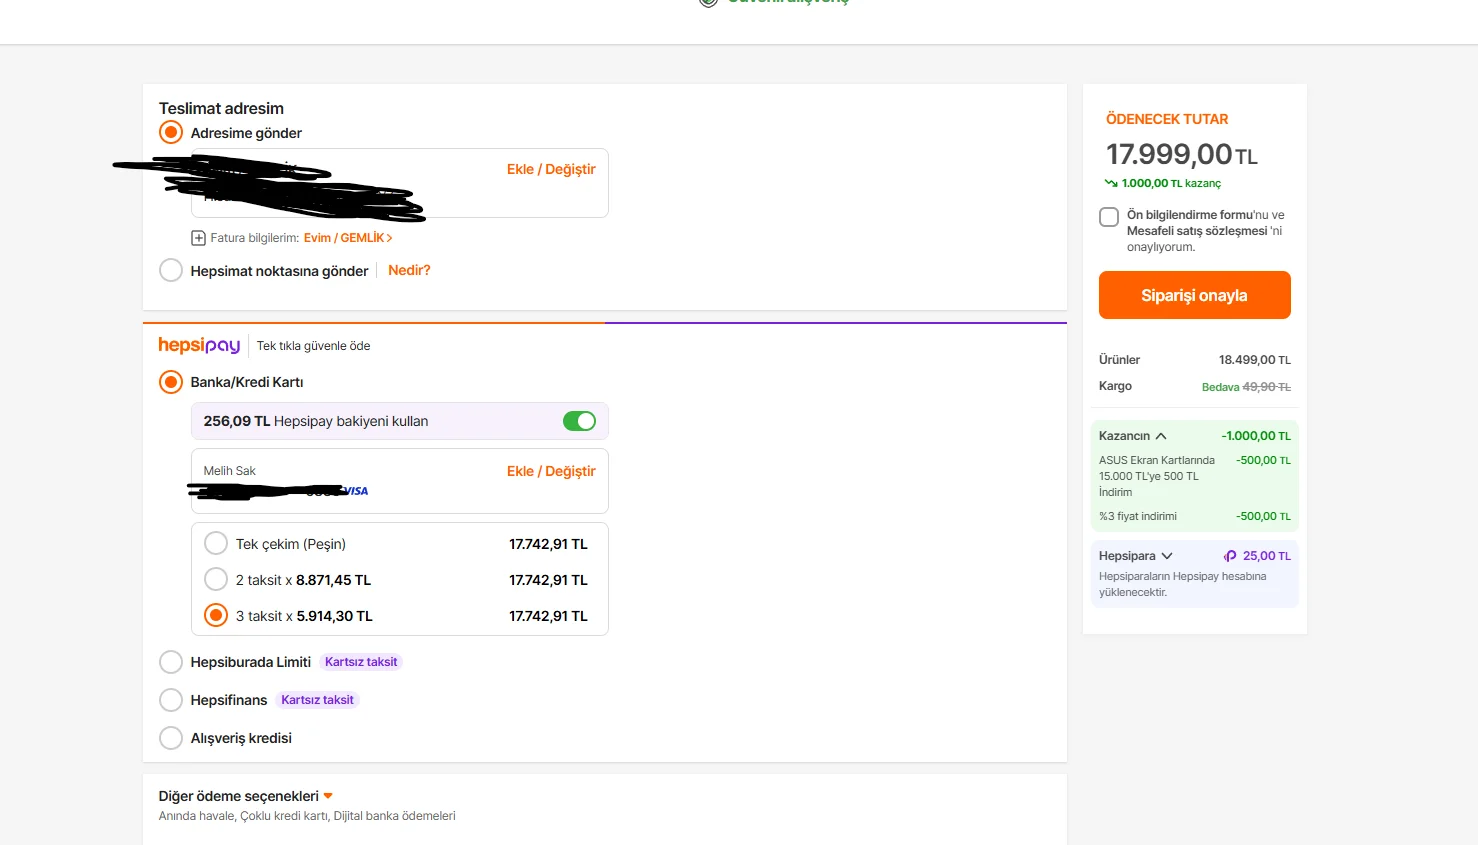
Task: Select Tek çekim (Peşin) payment
Action: [216, 544]
